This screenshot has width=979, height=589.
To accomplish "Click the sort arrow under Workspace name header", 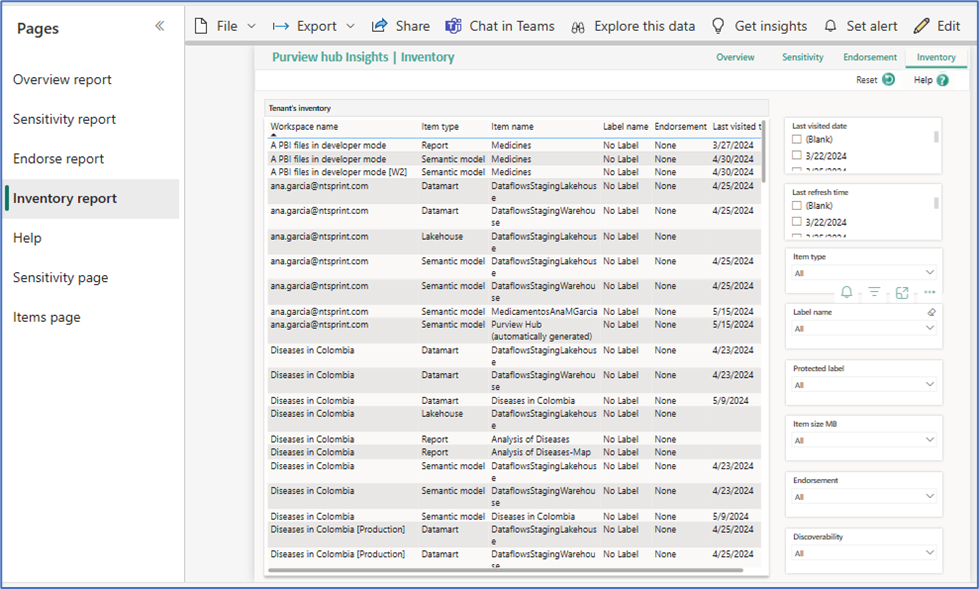I will [273, 135].
